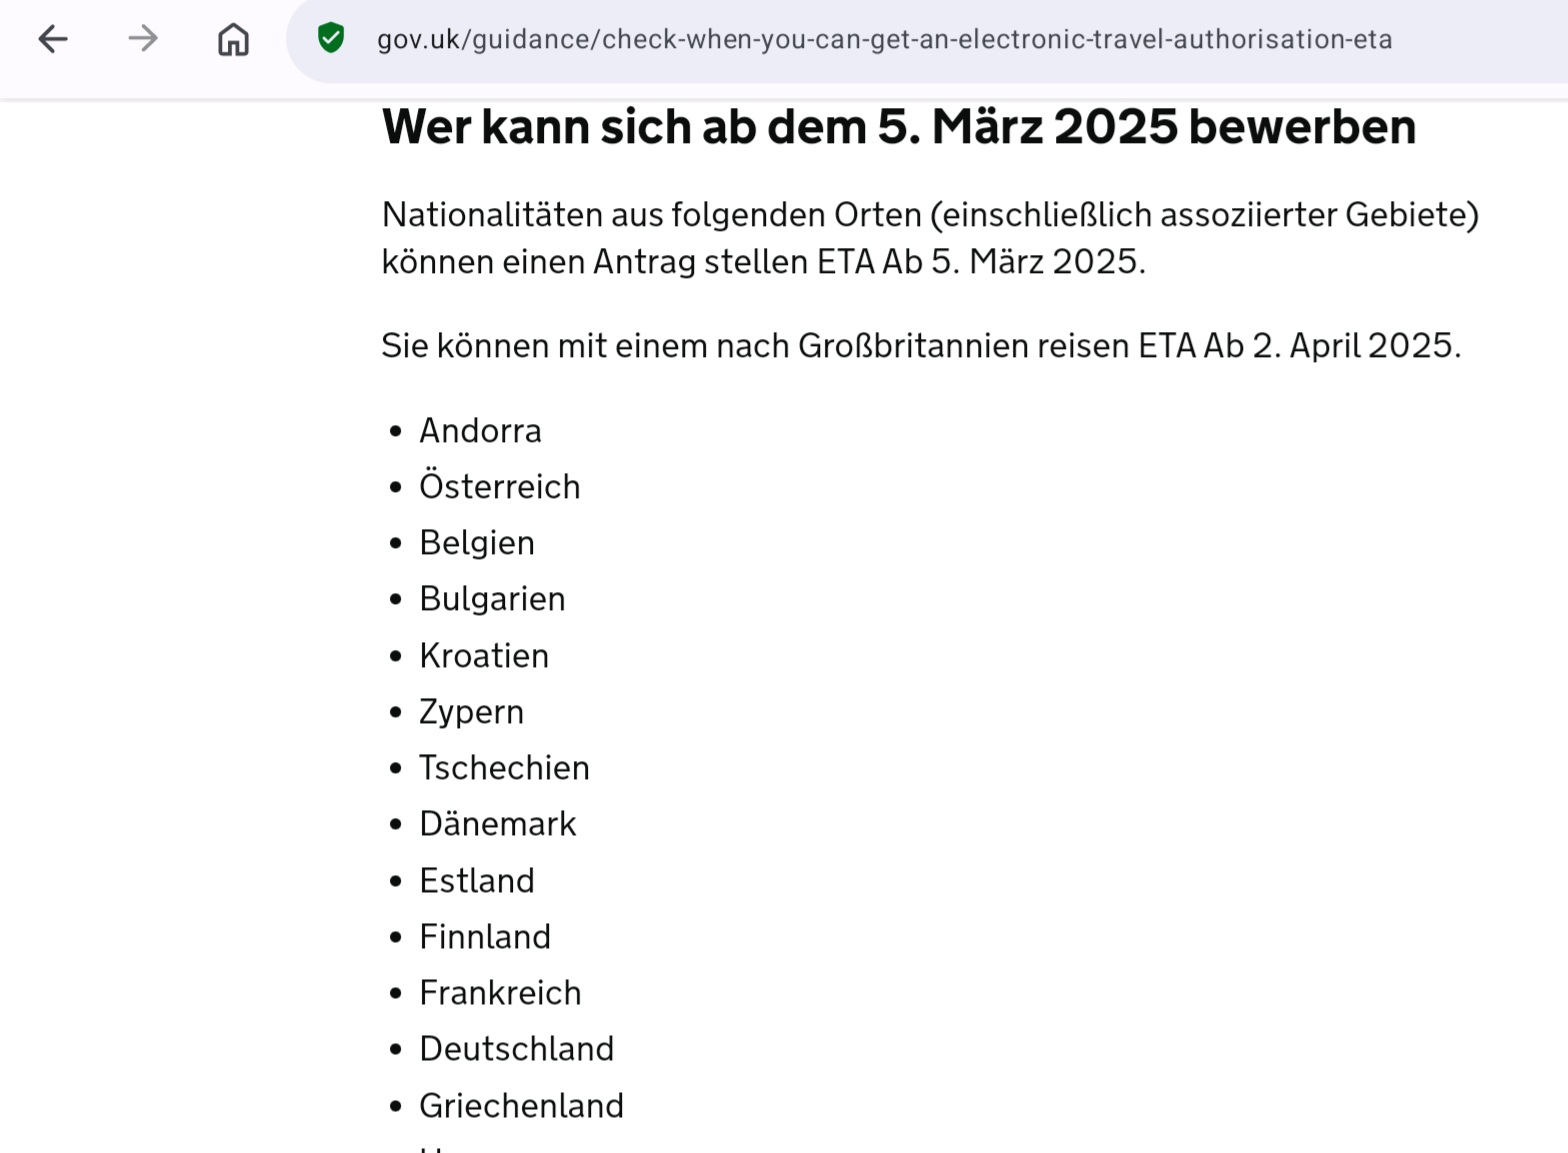Click Zypern in the country list

click(471, 712)
